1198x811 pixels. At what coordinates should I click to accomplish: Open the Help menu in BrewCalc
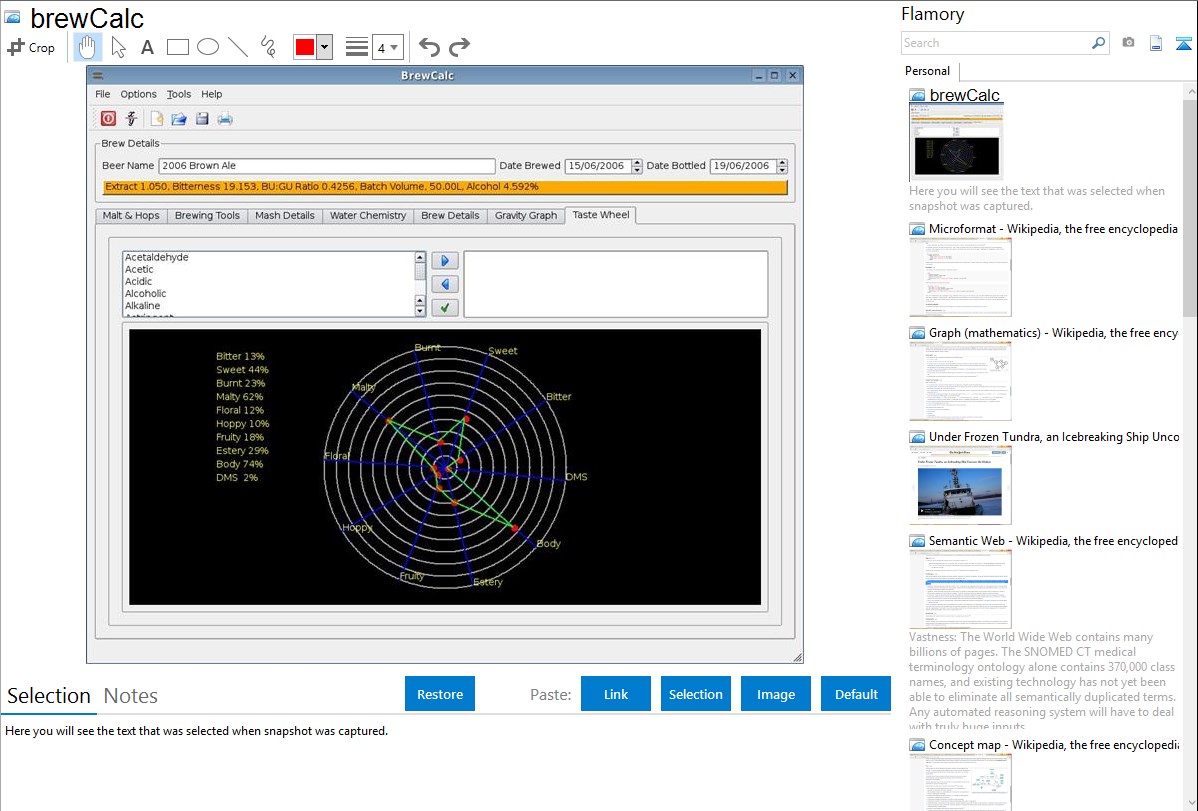[212, 94]
